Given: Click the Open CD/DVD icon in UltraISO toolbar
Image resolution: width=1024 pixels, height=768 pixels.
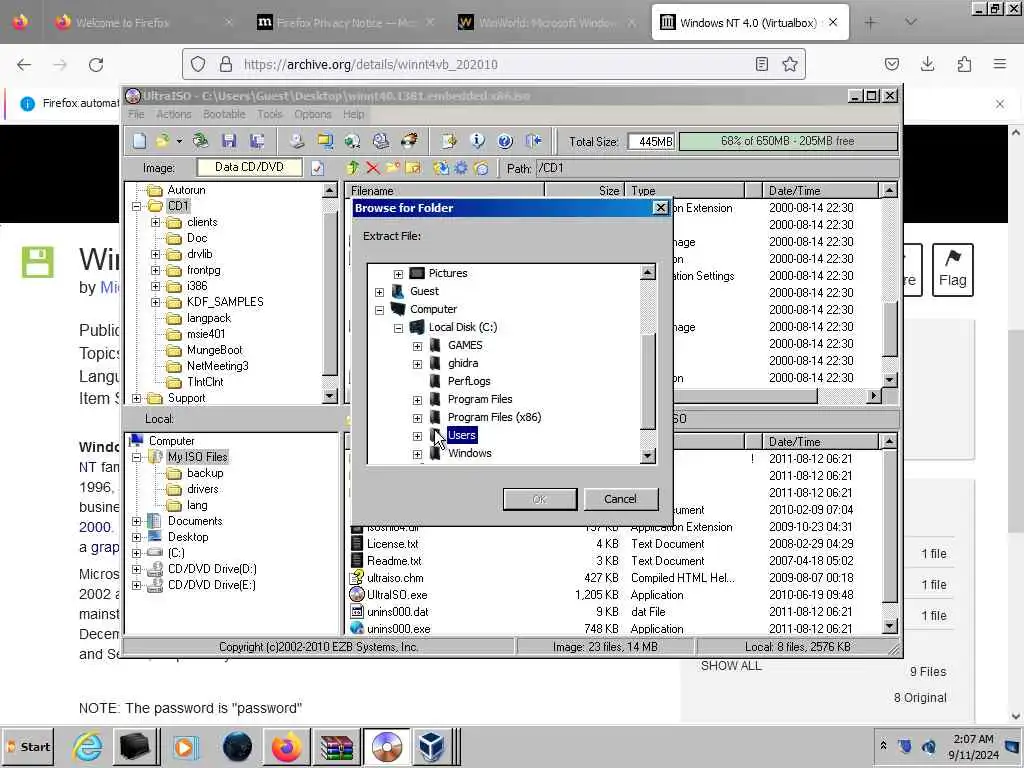Looking at the screenshot, I should [200, 141].
